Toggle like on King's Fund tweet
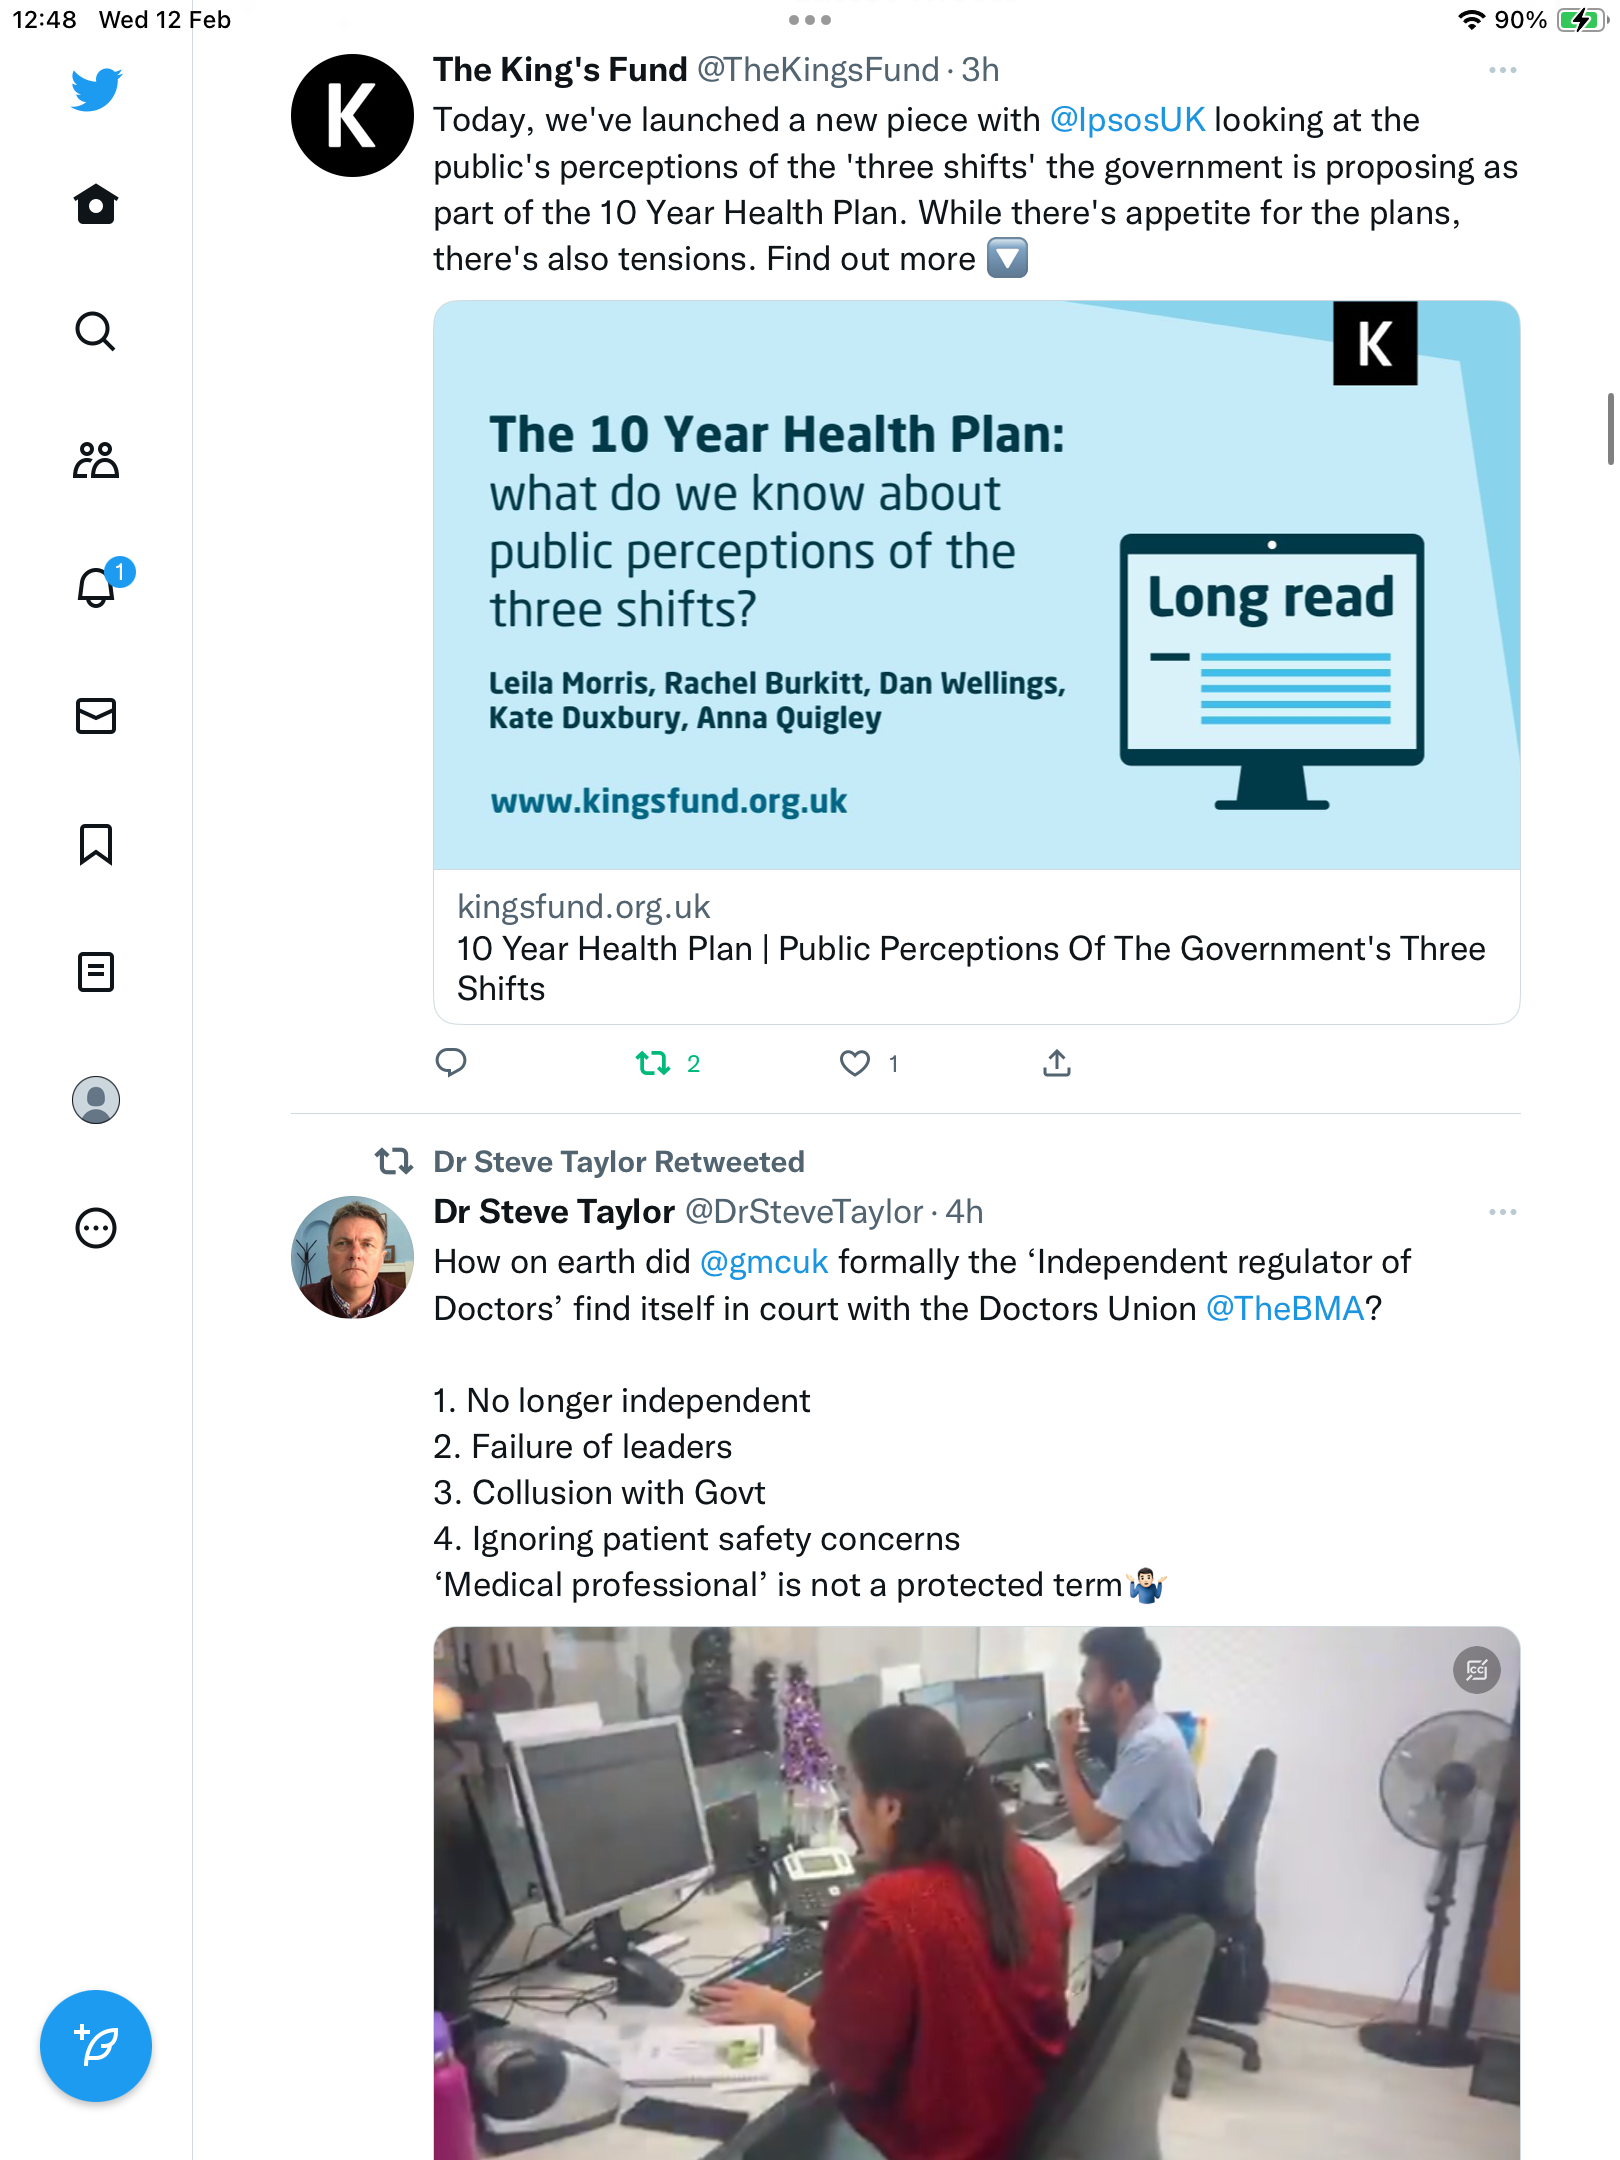The width and height of the screenshot is (1620, 2160). click(855, 1063)
